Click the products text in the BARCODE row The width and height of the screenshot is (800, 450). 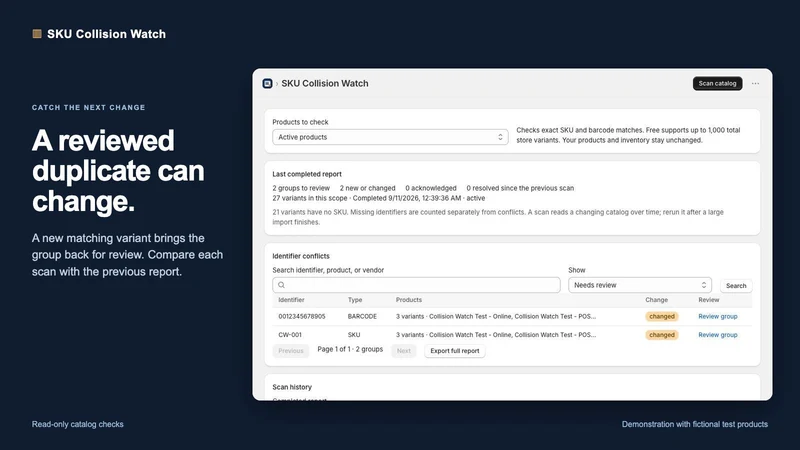click(x=496, y=316)
